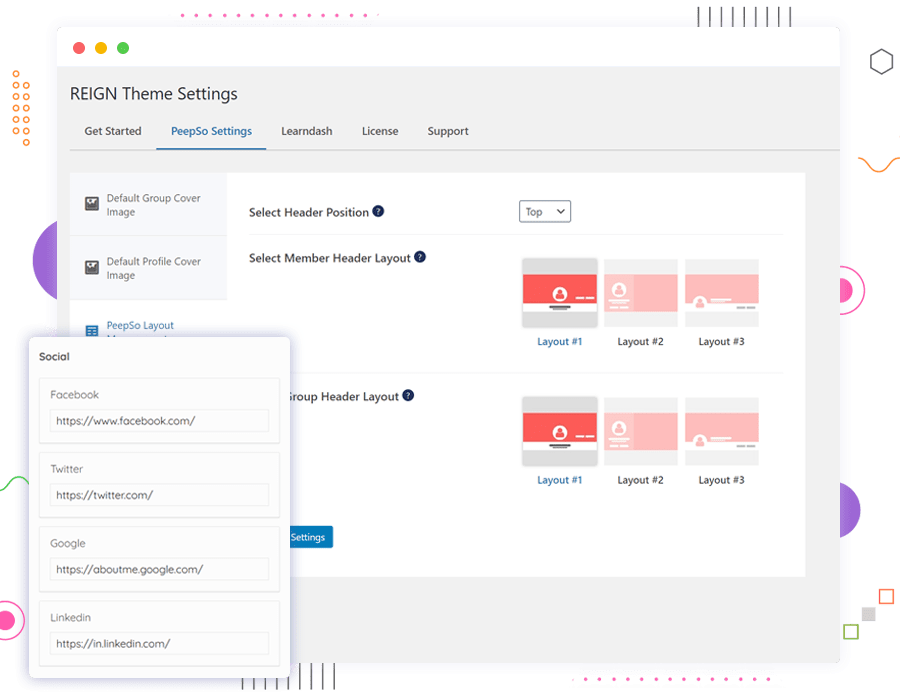The image size is (900, 700).
Task: Choose group header Layout #1 thumbnail
Action: [560, 431]
